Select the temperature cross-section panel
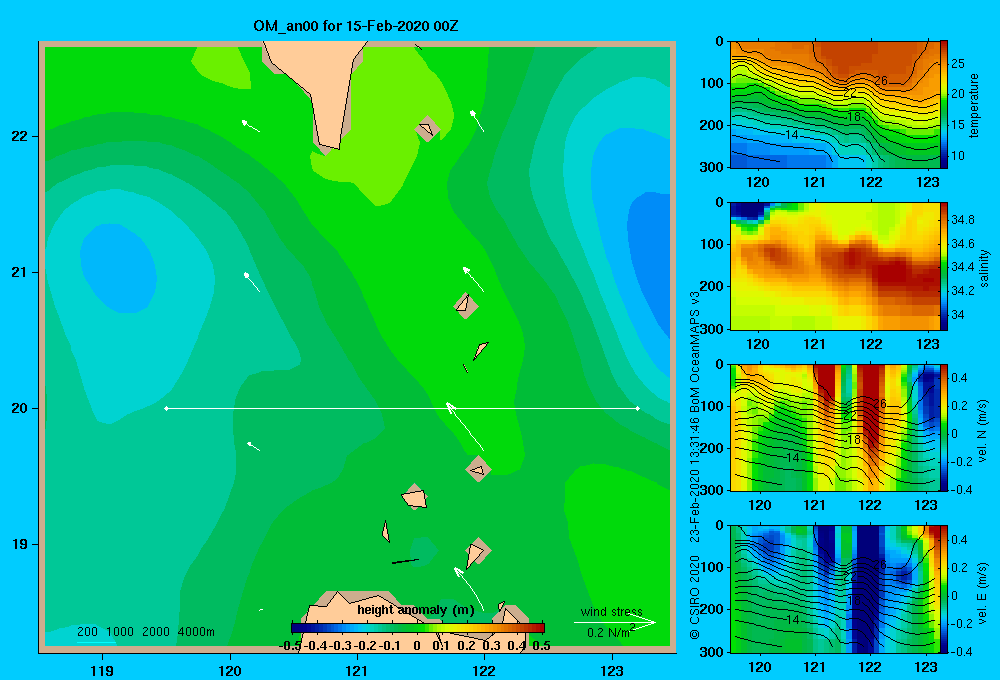The height and width of the screenshot is (680, 1000). [x=834, y=105]
